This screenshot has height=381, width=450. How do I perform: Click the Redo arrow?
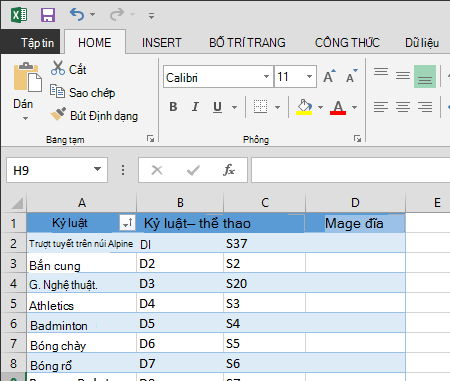[x=117, y=14]
